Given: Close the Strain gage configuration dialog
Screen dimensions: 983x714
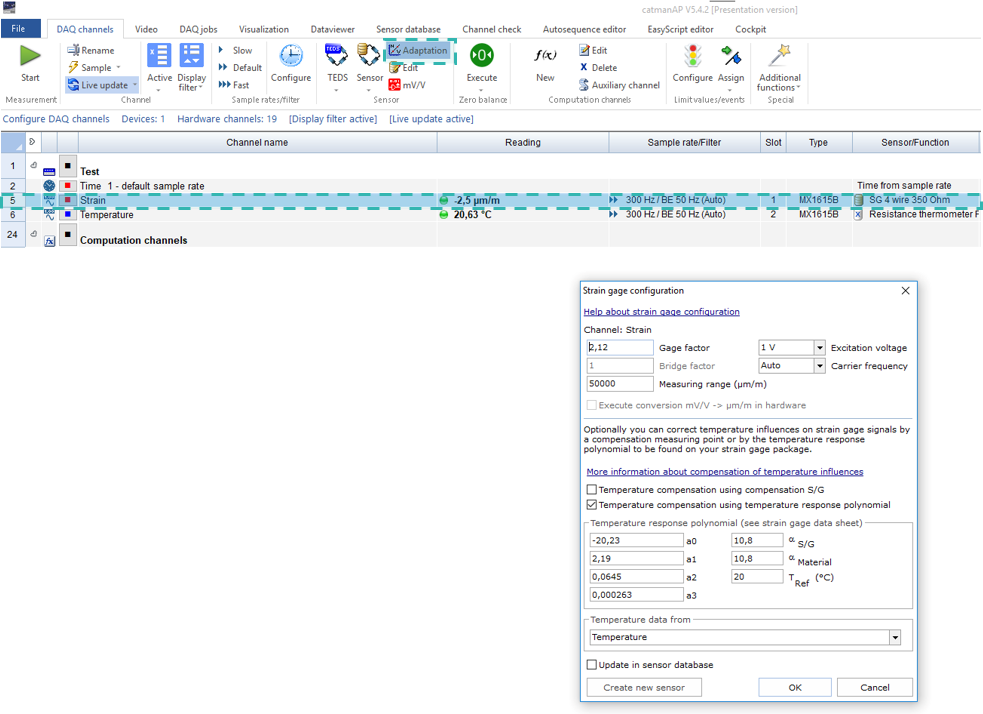Looking at the screenshot, I should point(905,291).
